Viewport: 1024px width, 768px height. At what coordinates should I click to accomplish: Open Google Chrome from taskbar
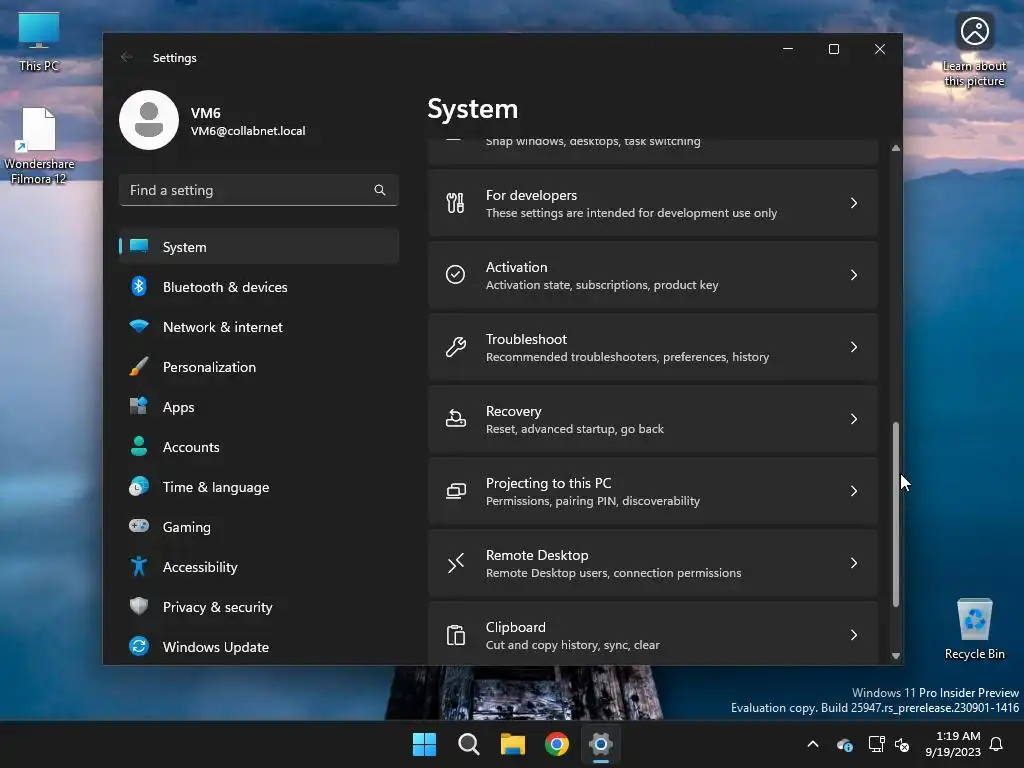(x=556, y=744)
